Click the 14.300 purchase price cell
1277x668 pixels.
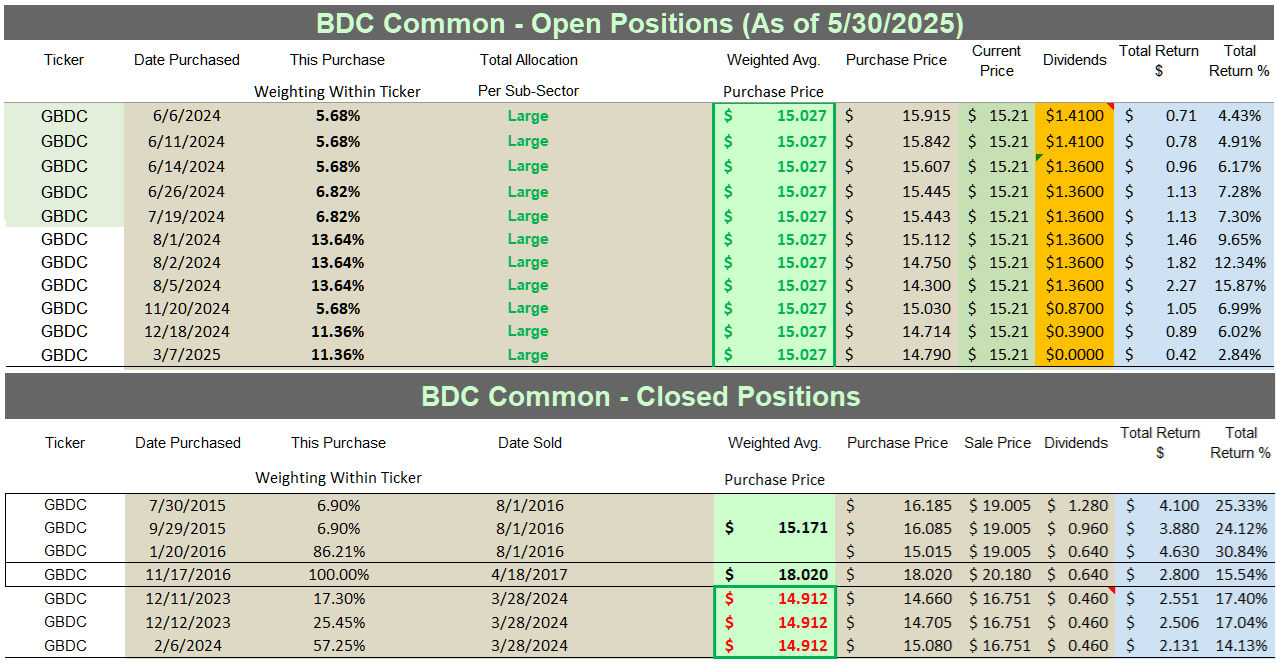pos(897,285)
